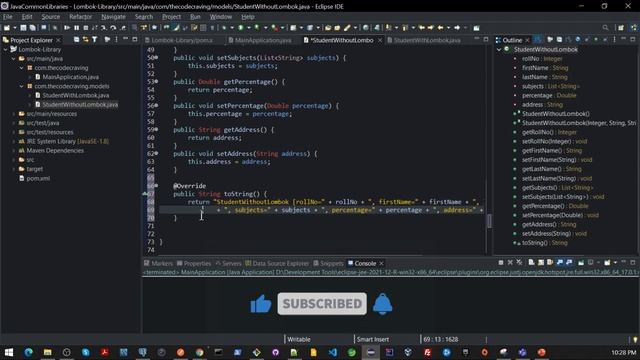Click Display Selected Console icon
This screenshot has height=360, width=640.
[590, 262]
